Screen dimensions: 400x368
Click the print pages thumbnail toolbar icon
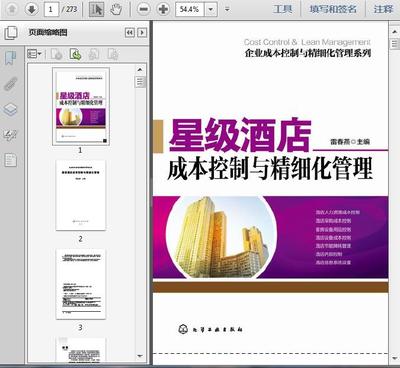[x=94, y=54]
